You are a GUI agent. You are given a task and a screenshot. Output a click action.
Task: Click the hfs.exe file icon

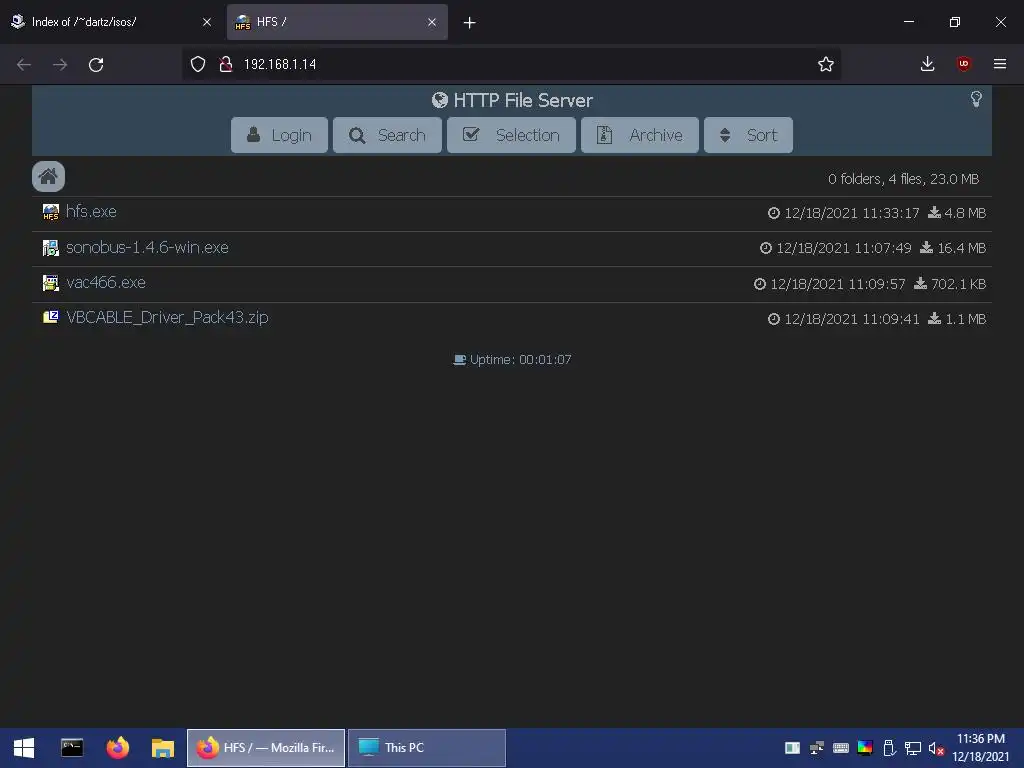(x=50, y=212)
